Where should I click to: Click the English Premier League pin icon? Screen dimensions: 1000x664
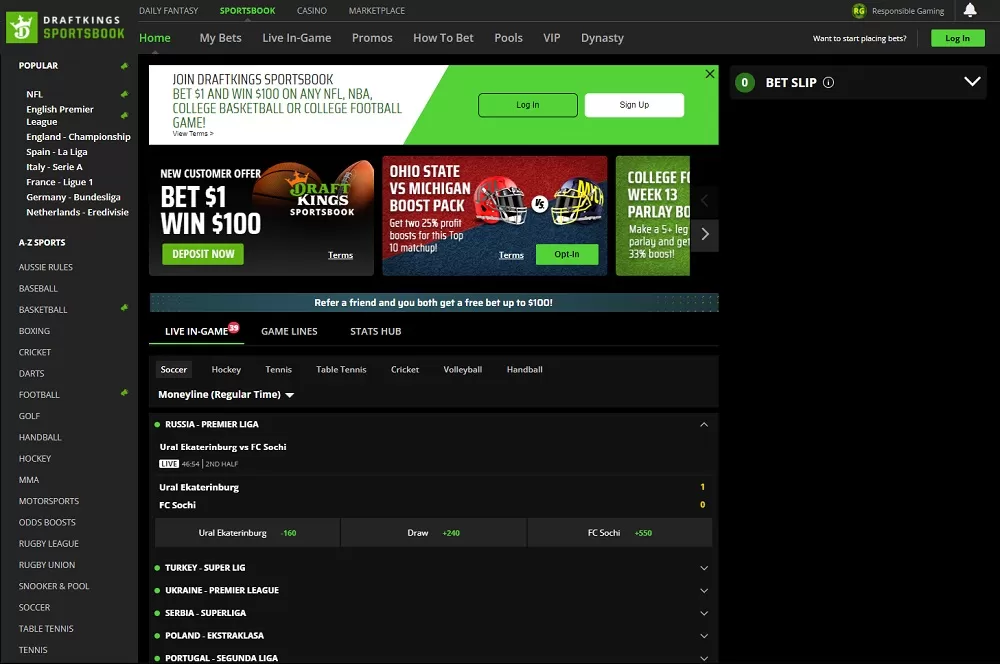(124, 115)
